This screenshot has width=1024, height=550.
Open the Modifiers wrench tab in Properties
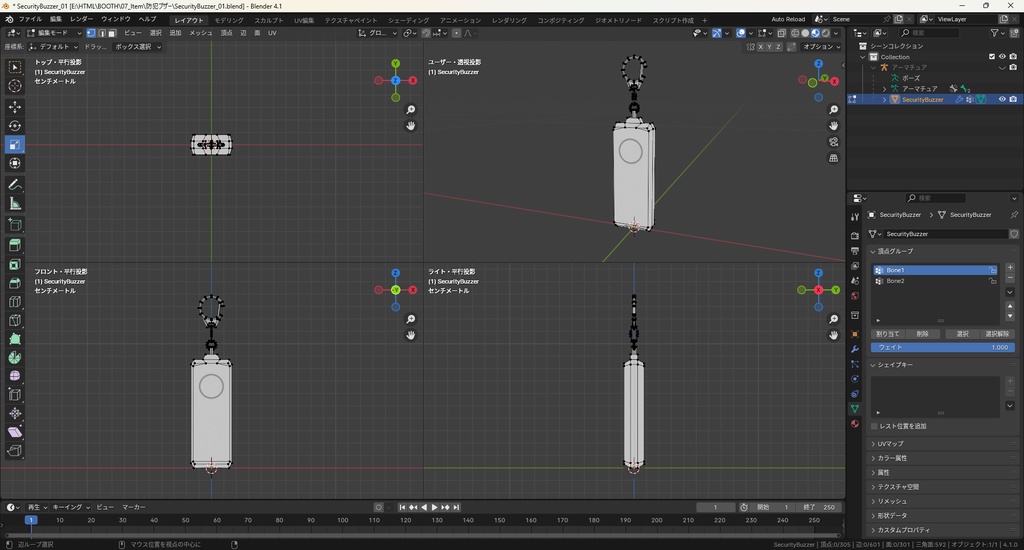coord(854,349)
